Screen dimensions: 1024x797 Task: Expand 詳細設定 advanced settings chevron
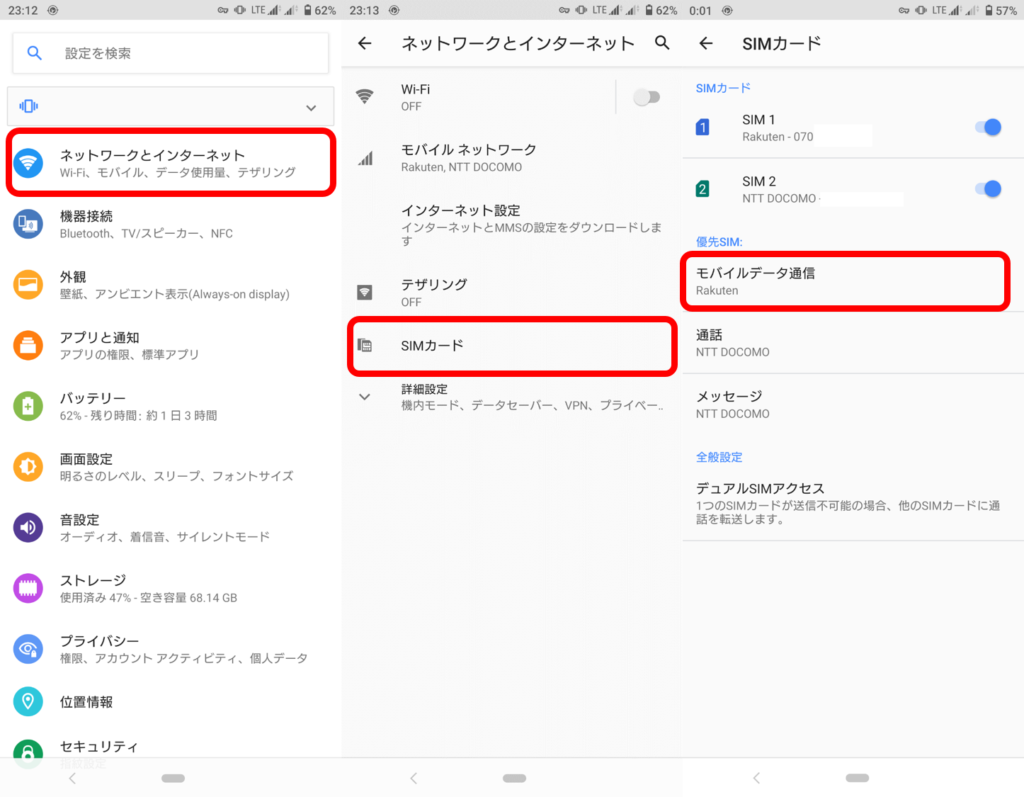pos(364,397)
